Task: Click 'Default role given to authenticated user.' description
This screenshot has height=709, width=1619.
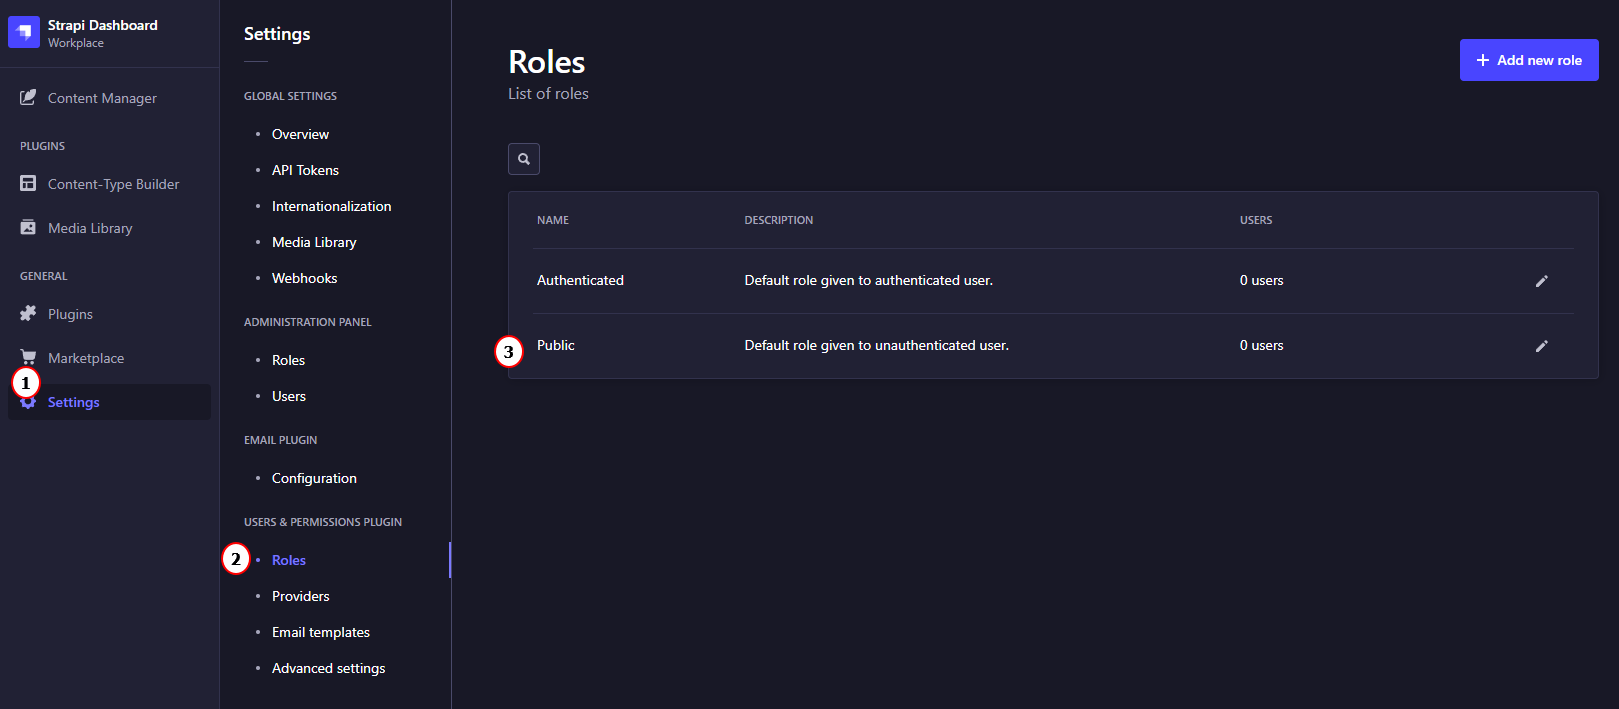Action: coord(868,280)
